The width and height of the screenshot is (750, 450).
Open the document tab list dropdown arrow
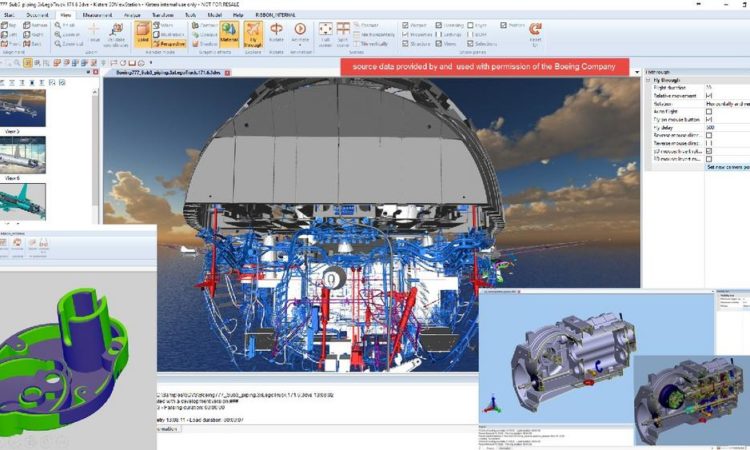(x=637, y=73)
